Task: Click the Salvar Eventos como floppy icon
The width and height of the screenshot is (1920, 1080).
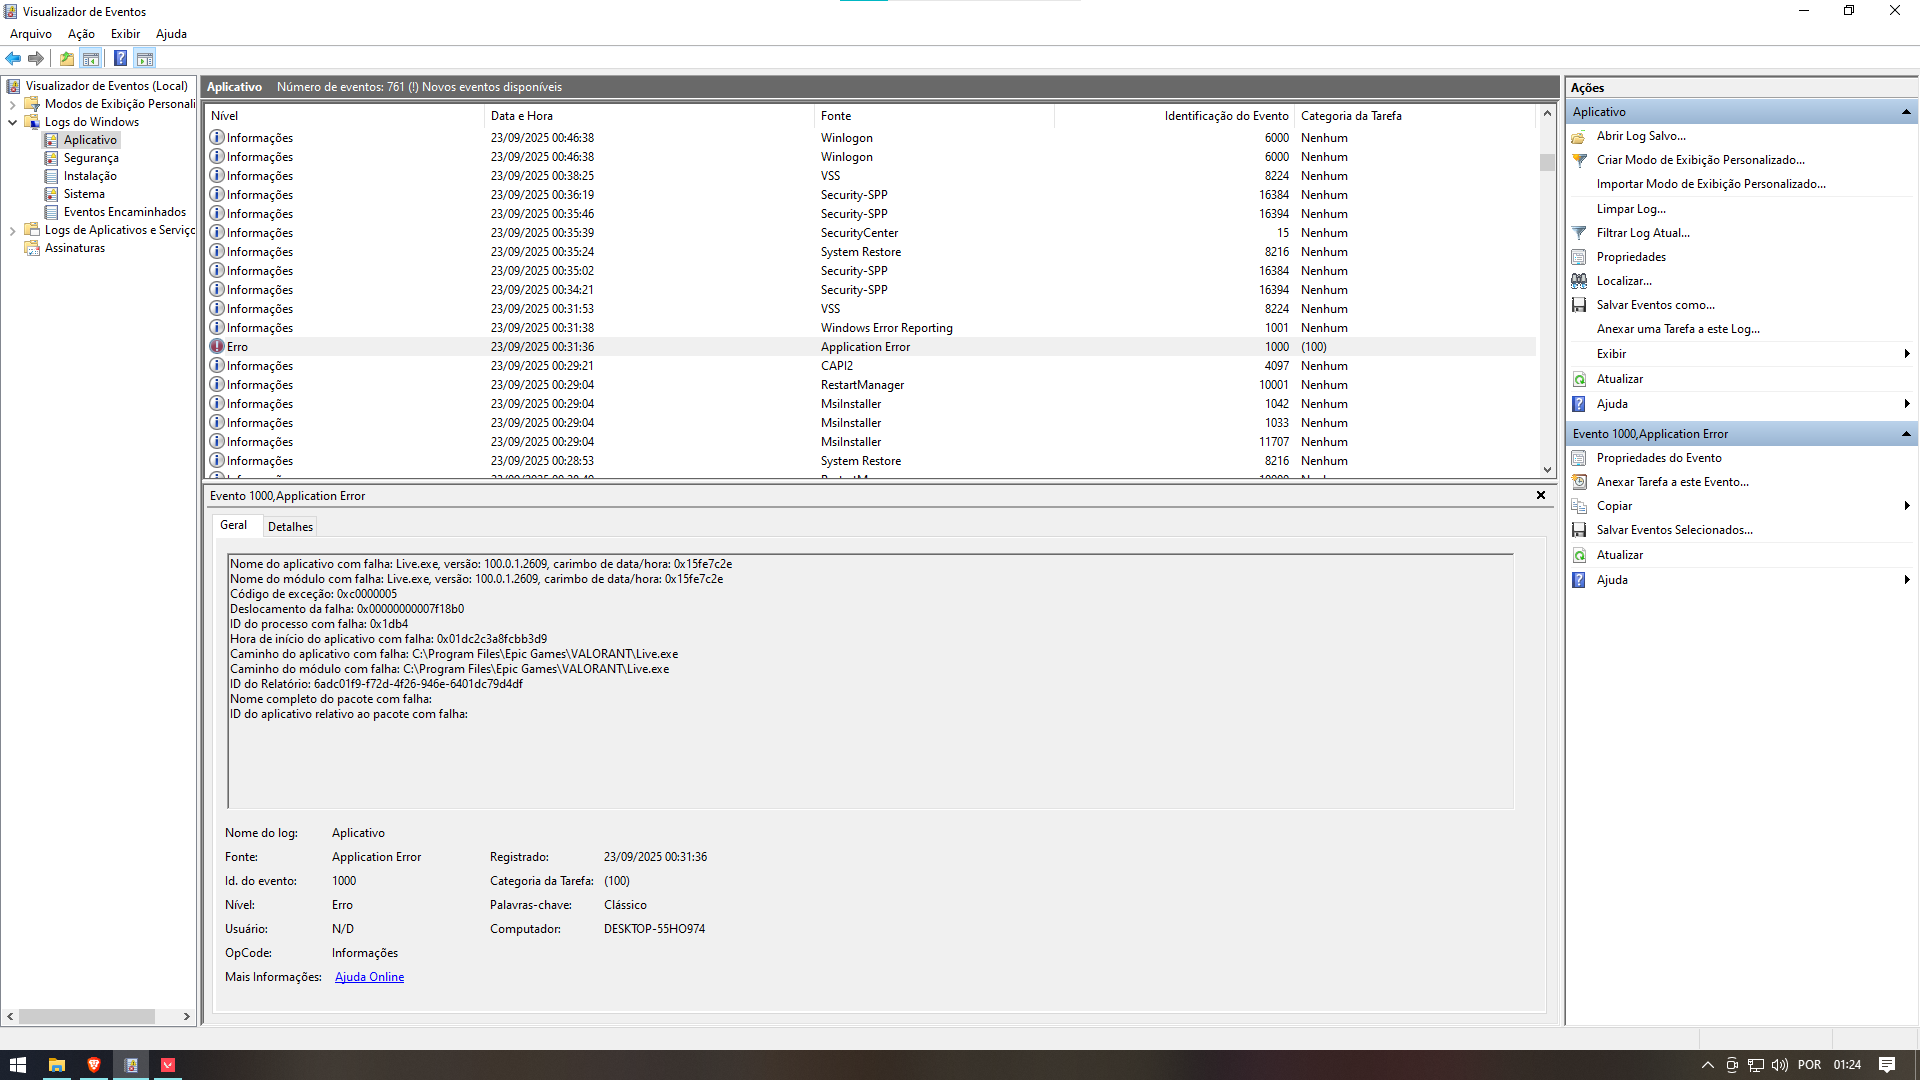Action: [1579, 305]
